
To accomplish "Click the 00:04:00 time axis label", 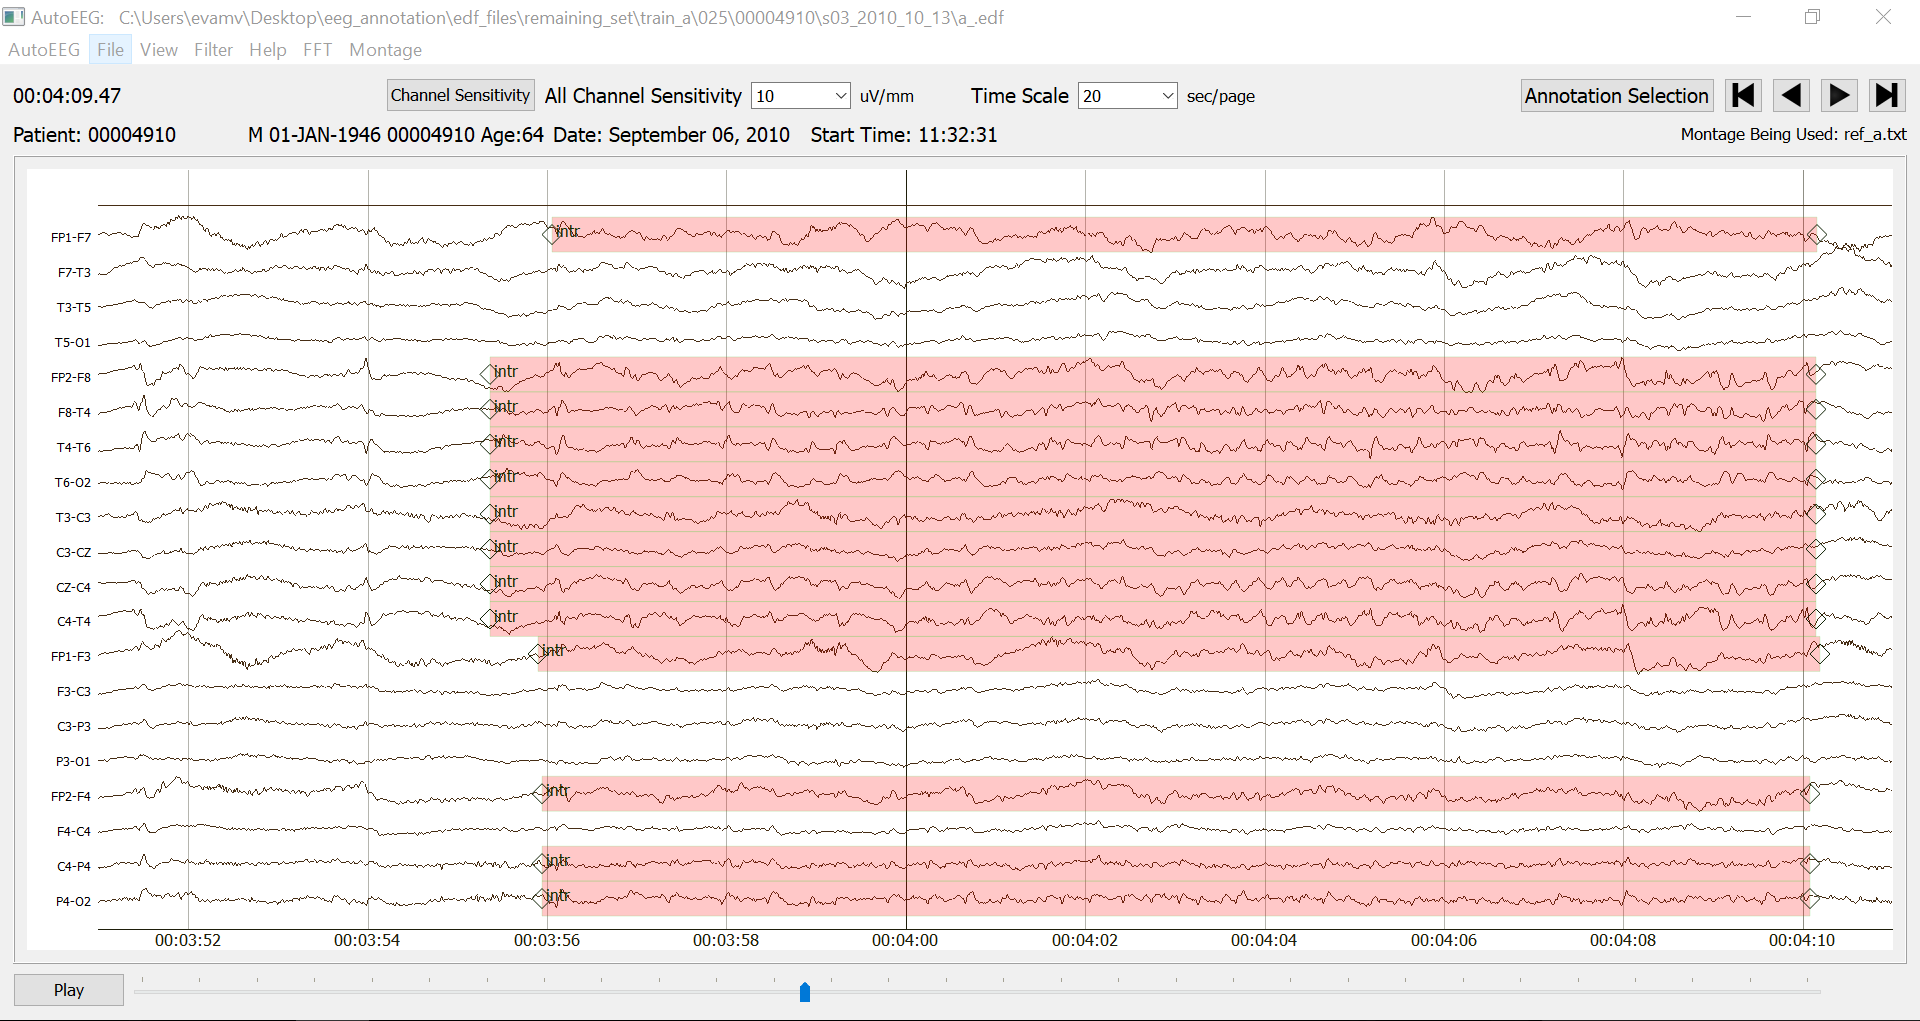I will 905,941.
